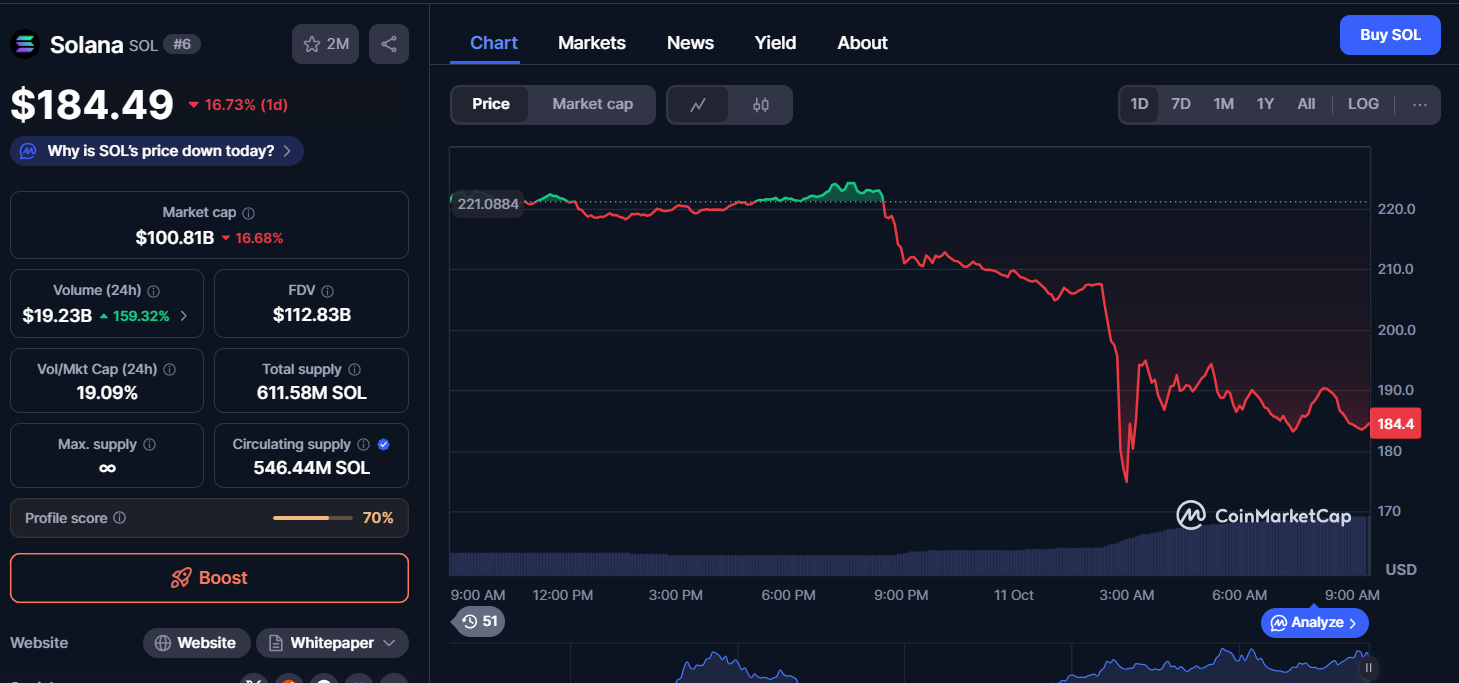Switch to line chart view icon
The height and width of the screenshot is (683, 1459).
click(698, 105)
